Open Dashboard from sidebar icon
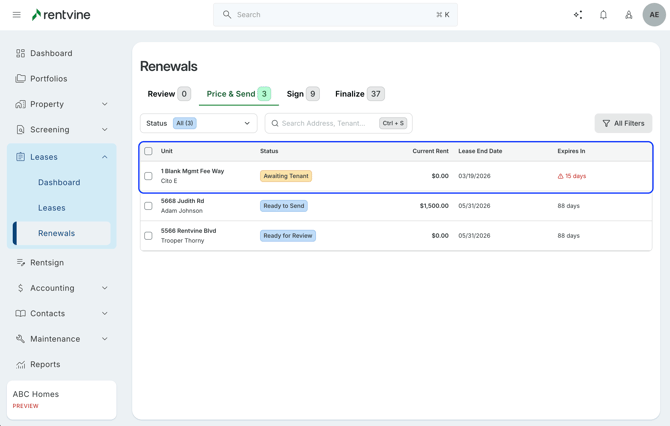The width and height of the screenshot is (670, 426). [20, 53]
